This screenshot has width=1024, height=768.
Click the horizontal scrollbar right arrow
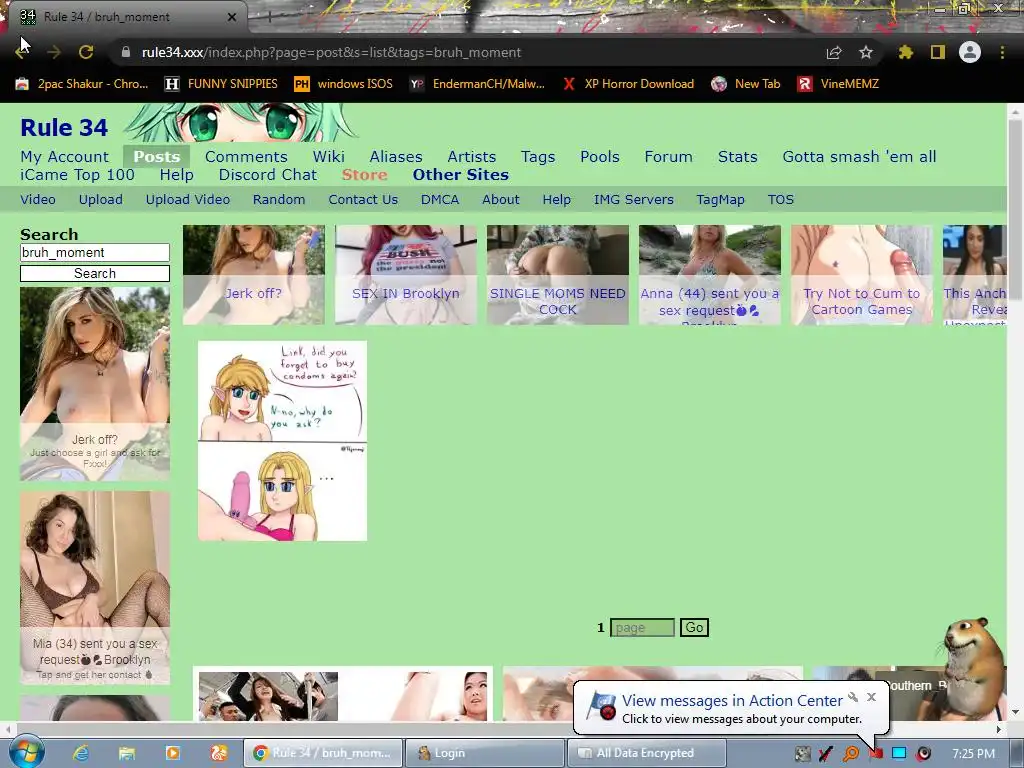pyautogui.click(x=999, y=728)
